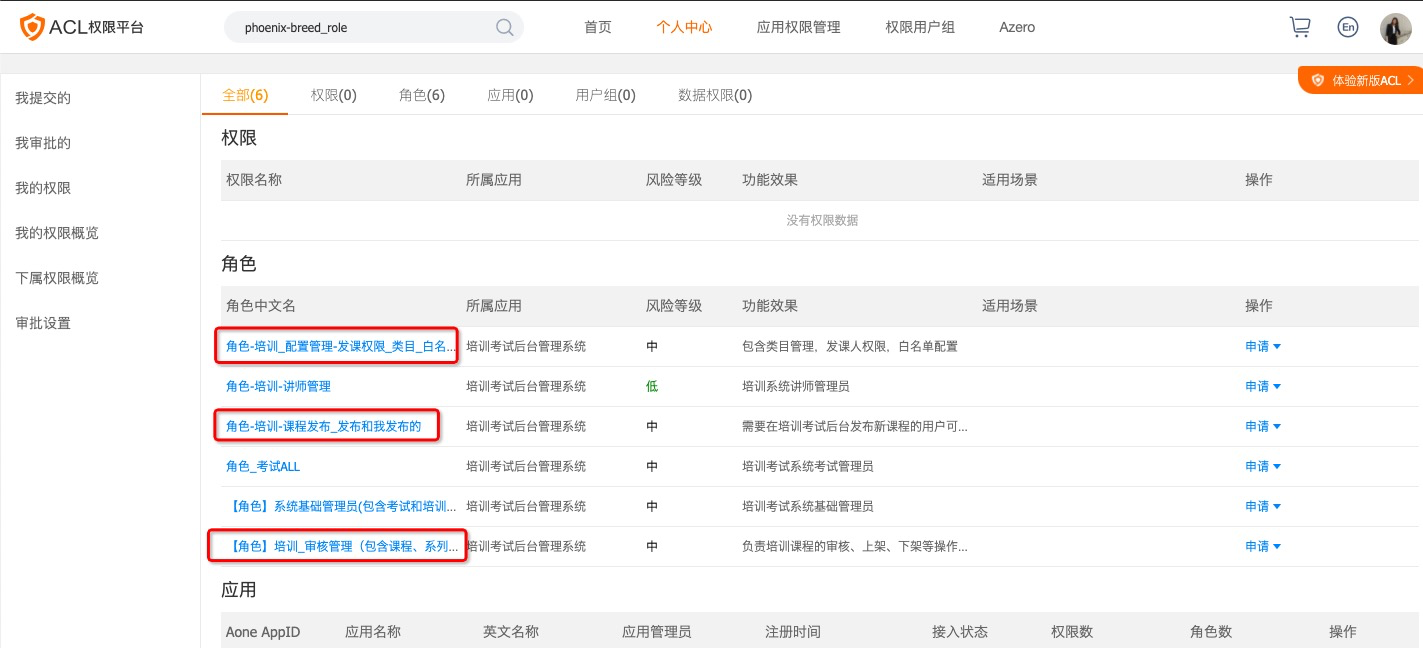The height and width of the screenshot is (648, 1423).
Task: Expand 申请 dropdown for 配置管理-发课权限 role
Action: coord(1263,346)
